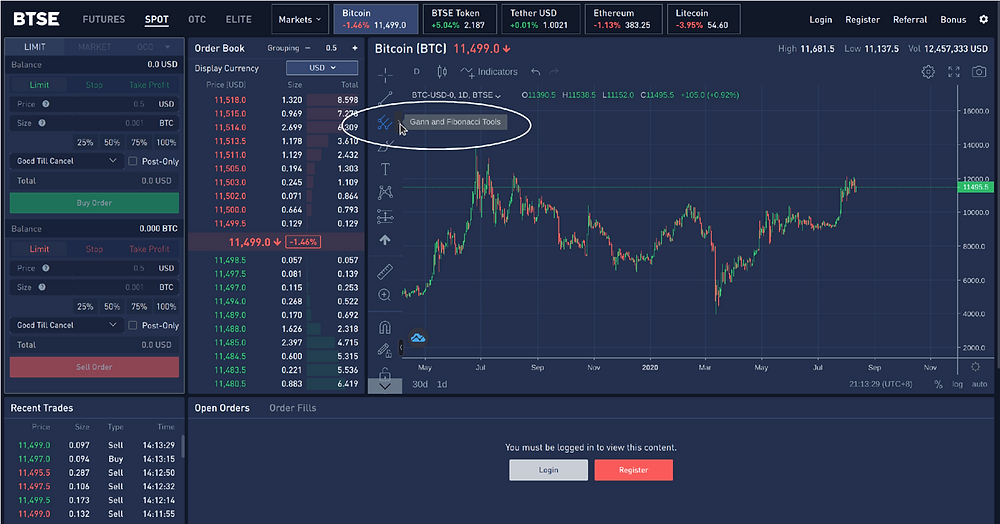This screenshot has width=1000, height=524.
Task: Select 50% size for sell order
Action: point(112,306)
